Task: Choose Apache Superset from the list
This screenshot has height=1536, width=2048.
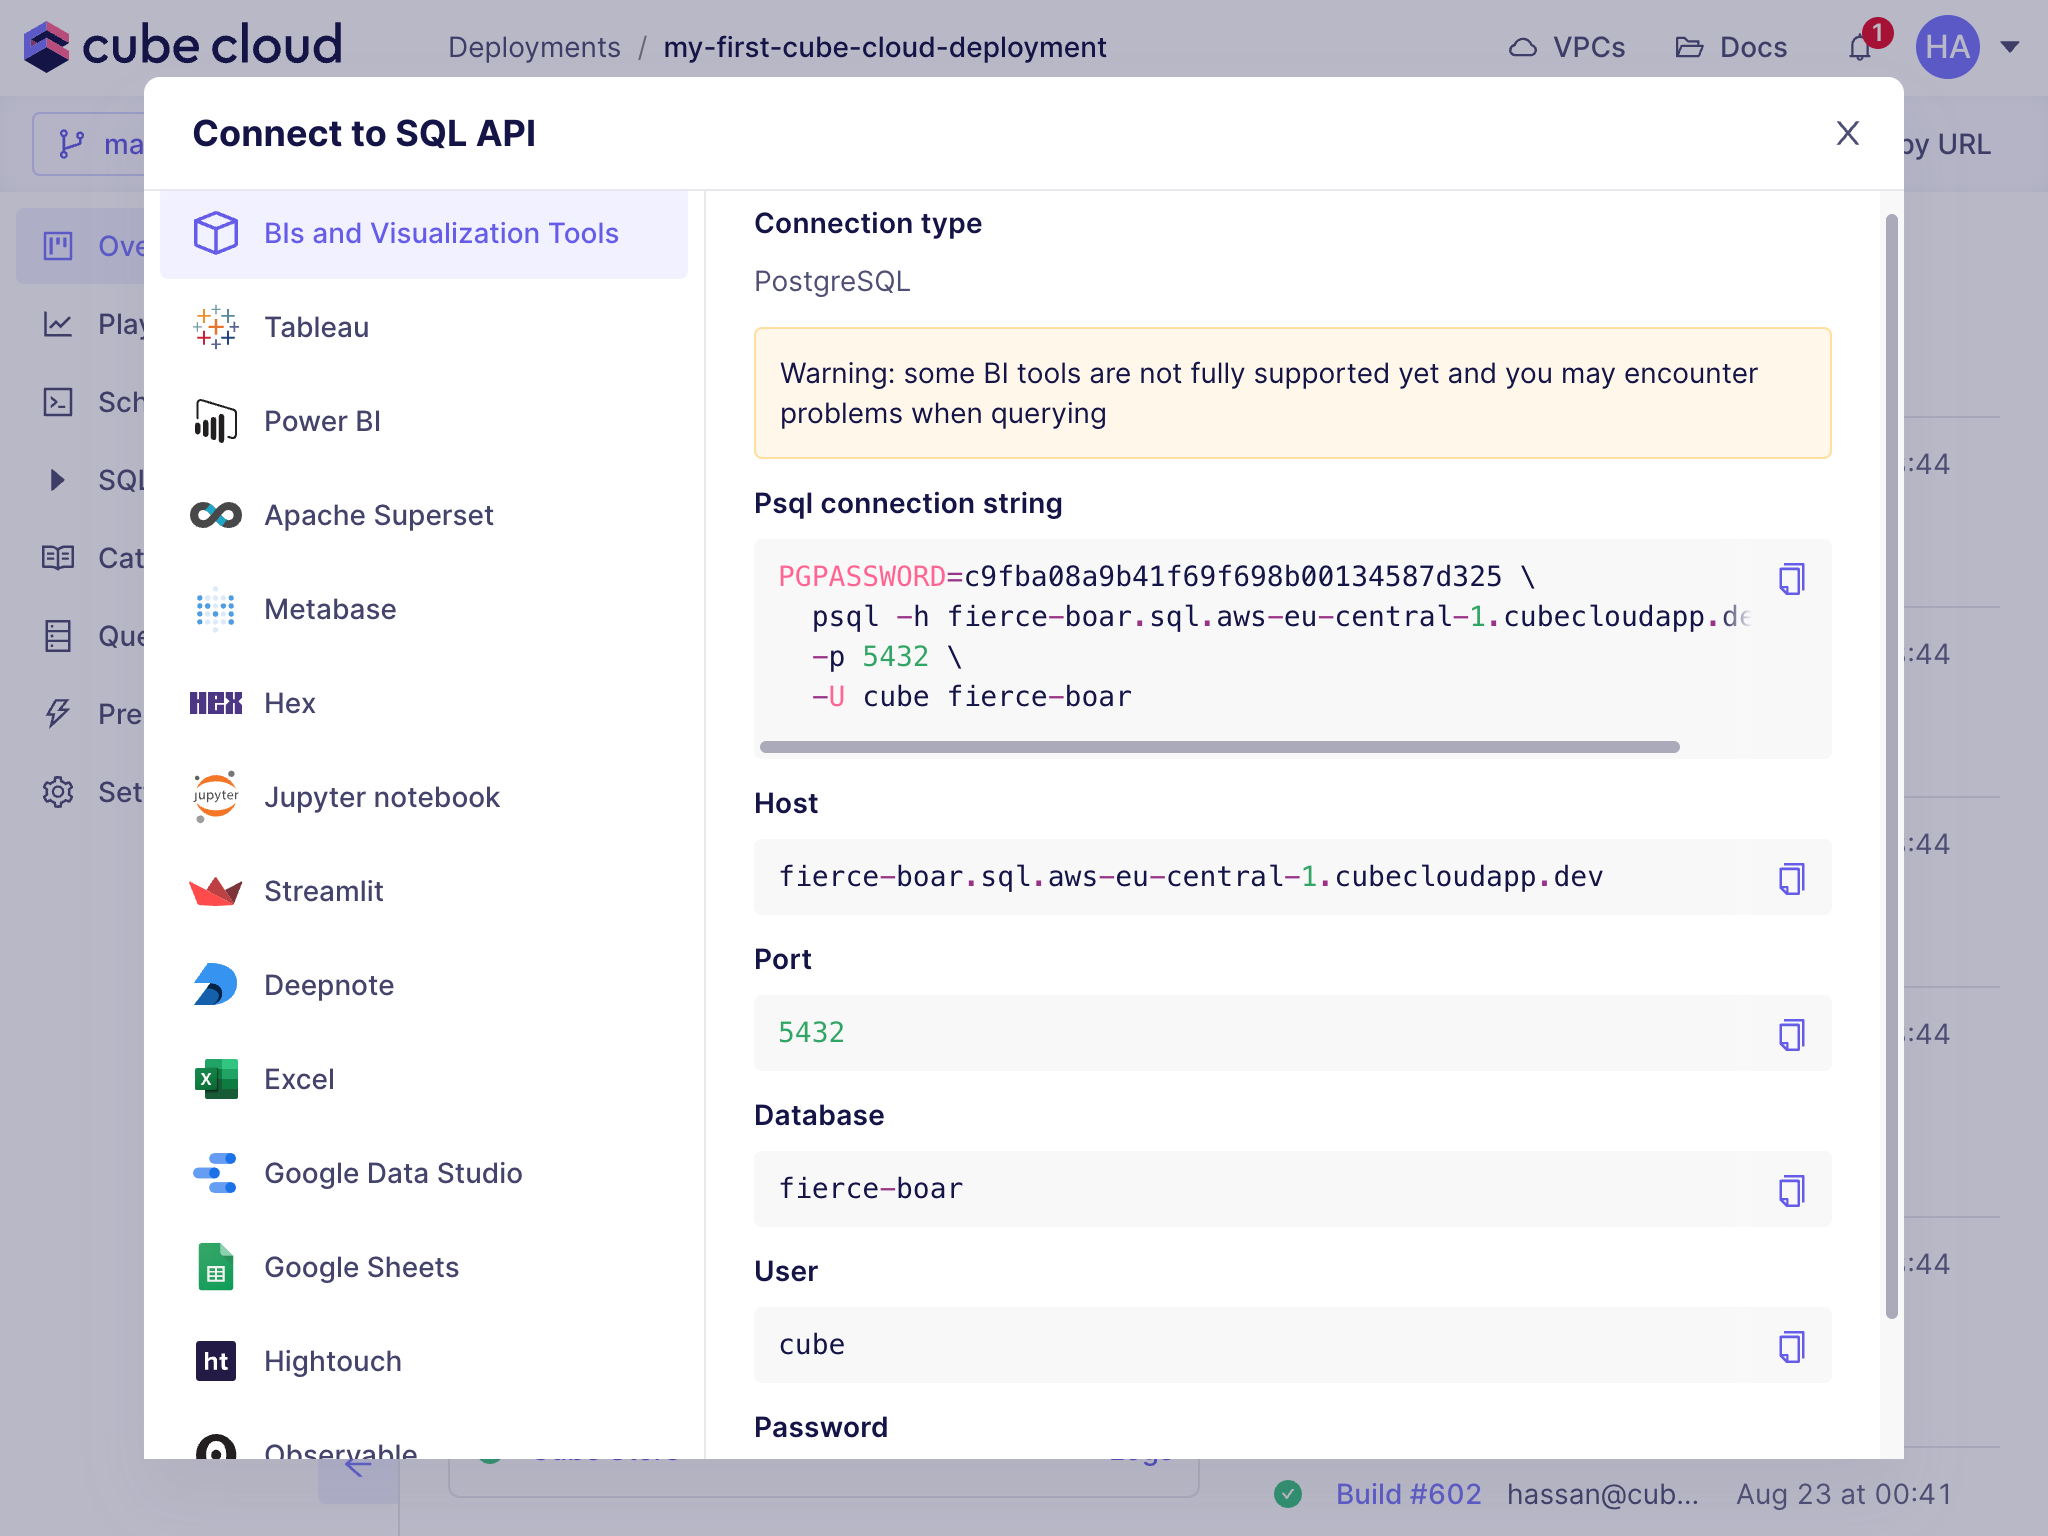Action: pyautogui.click(x=424, y=515)
